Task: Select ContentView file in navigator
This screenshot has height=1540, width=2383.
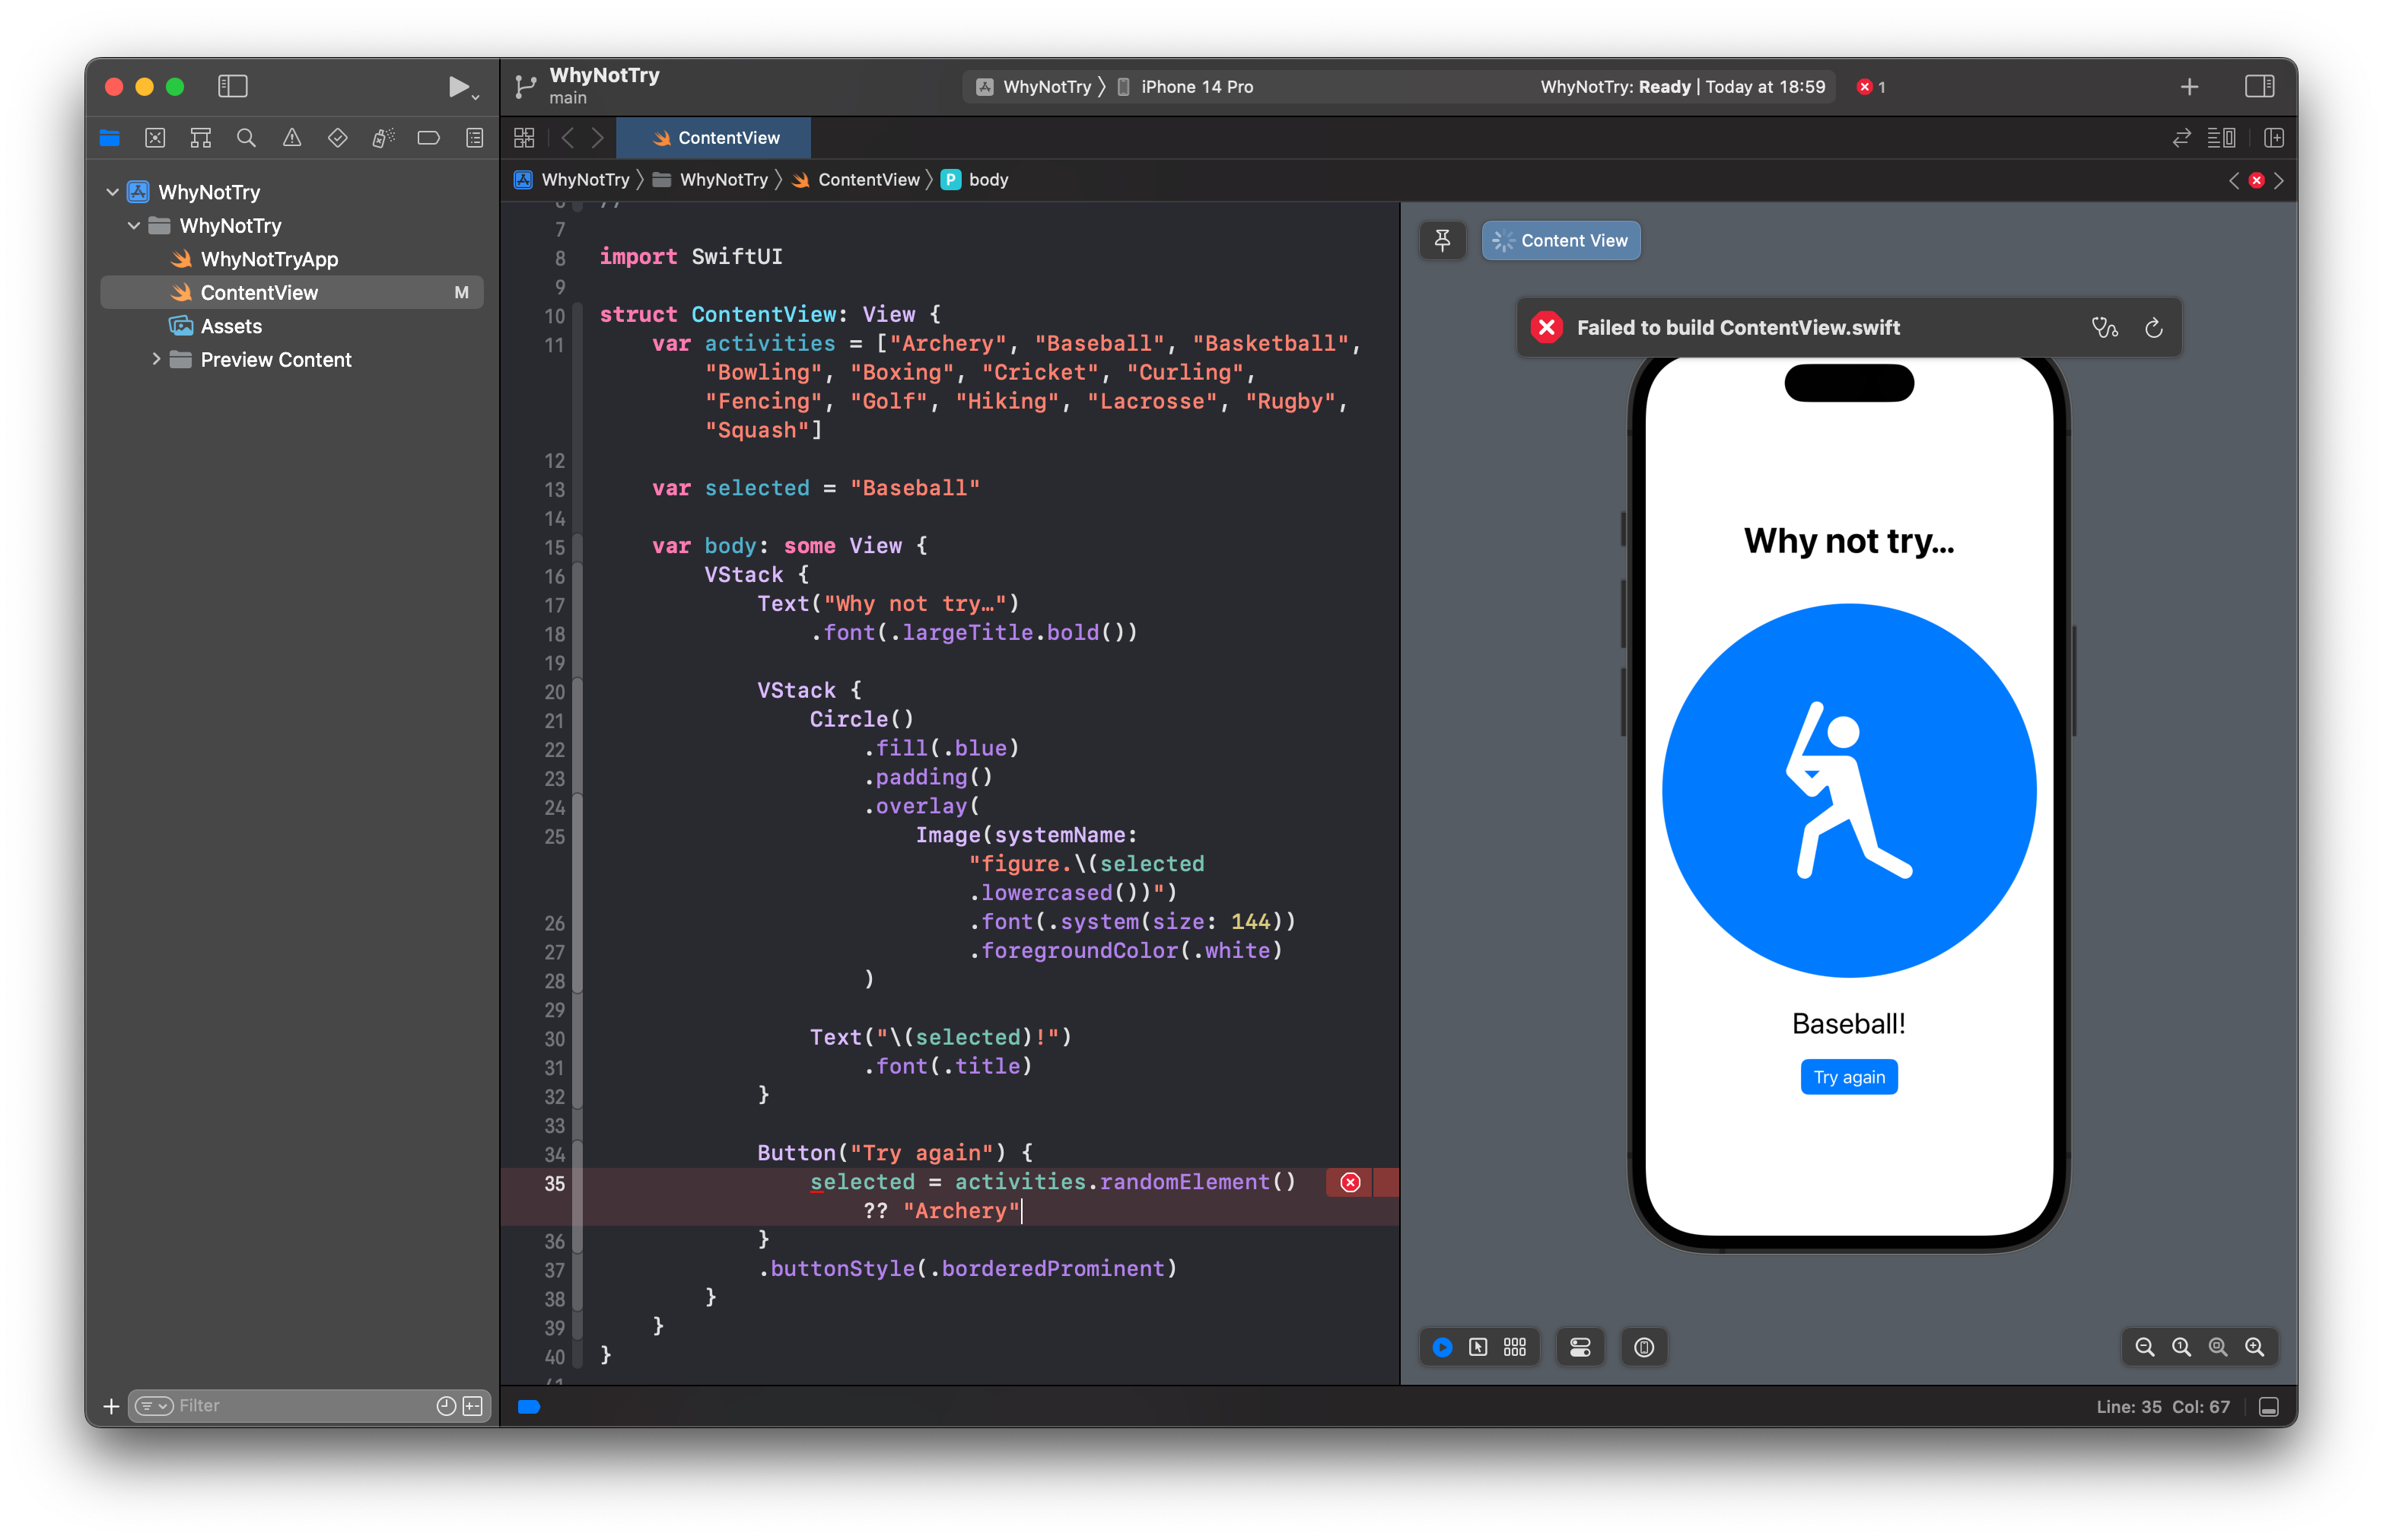Action: coord(292,293)
